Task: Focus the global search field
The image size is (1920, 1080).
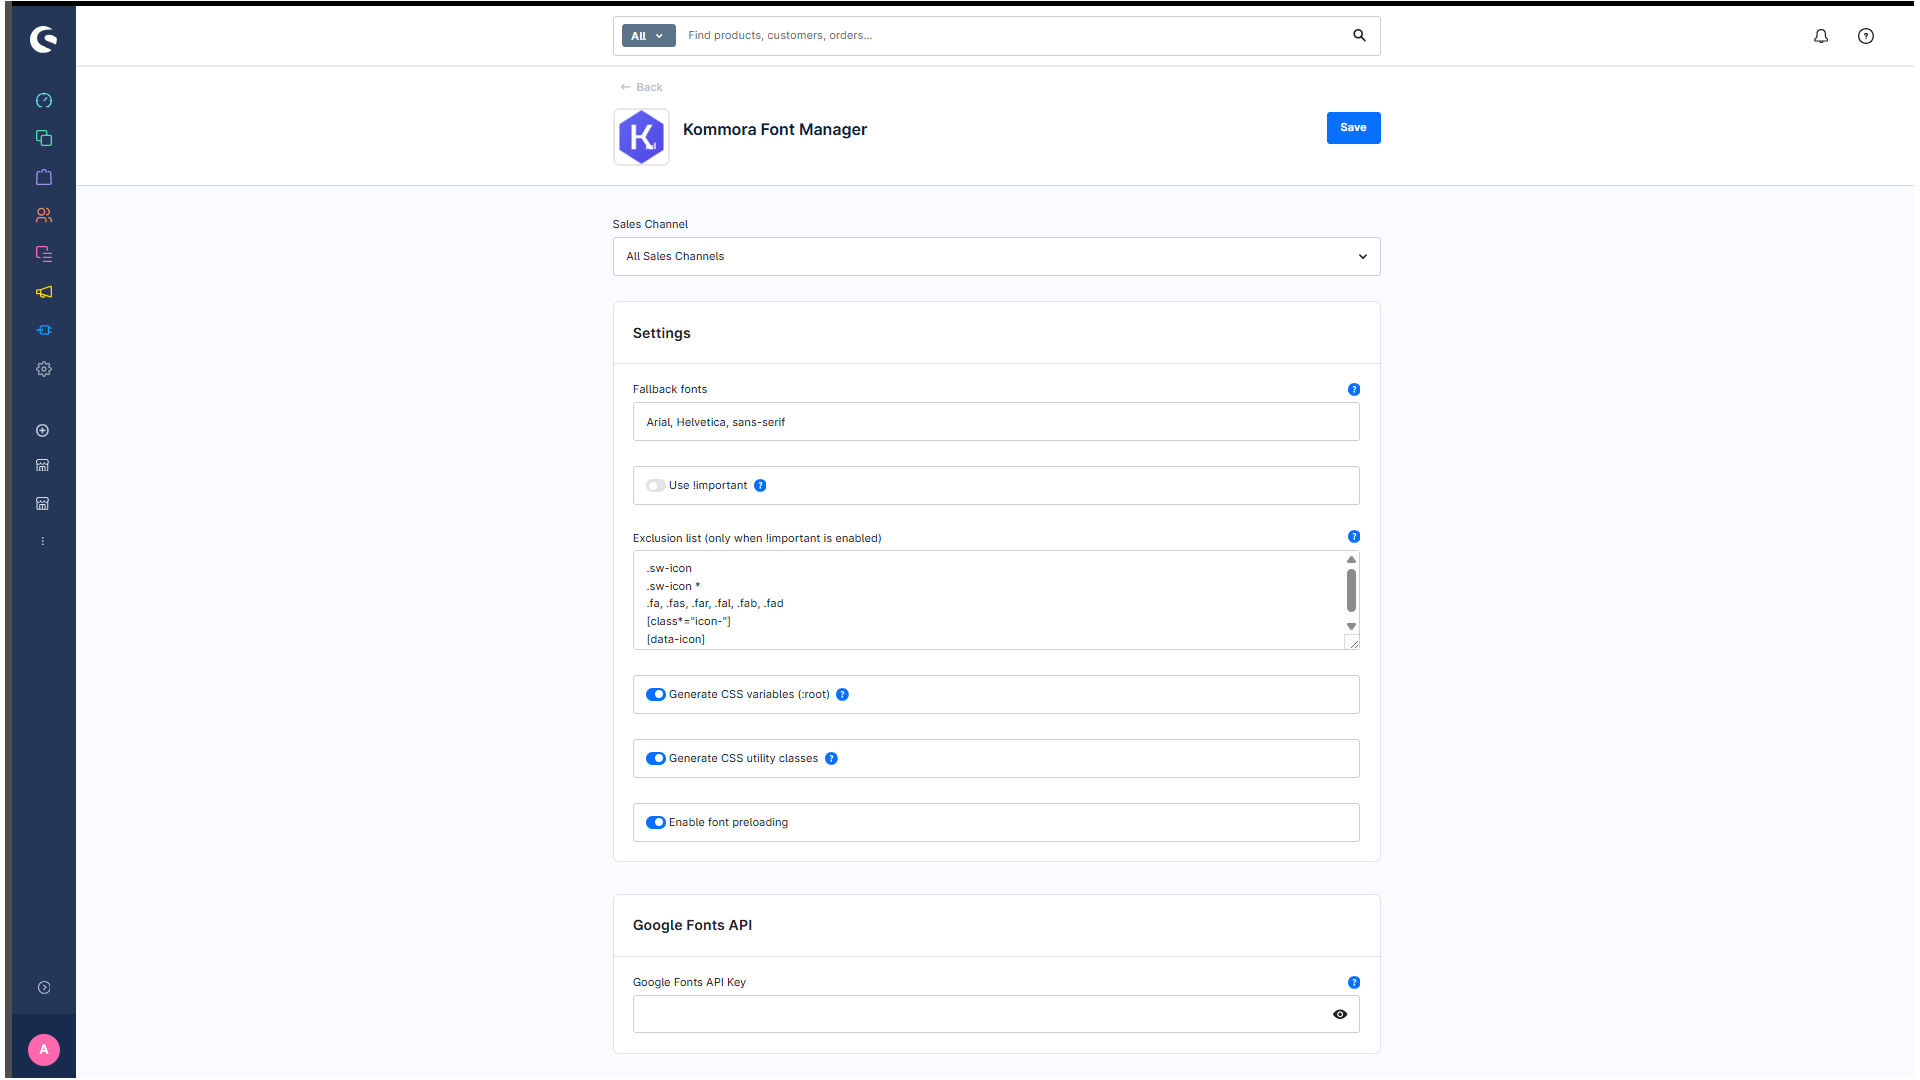Action: coord(1010,36)
